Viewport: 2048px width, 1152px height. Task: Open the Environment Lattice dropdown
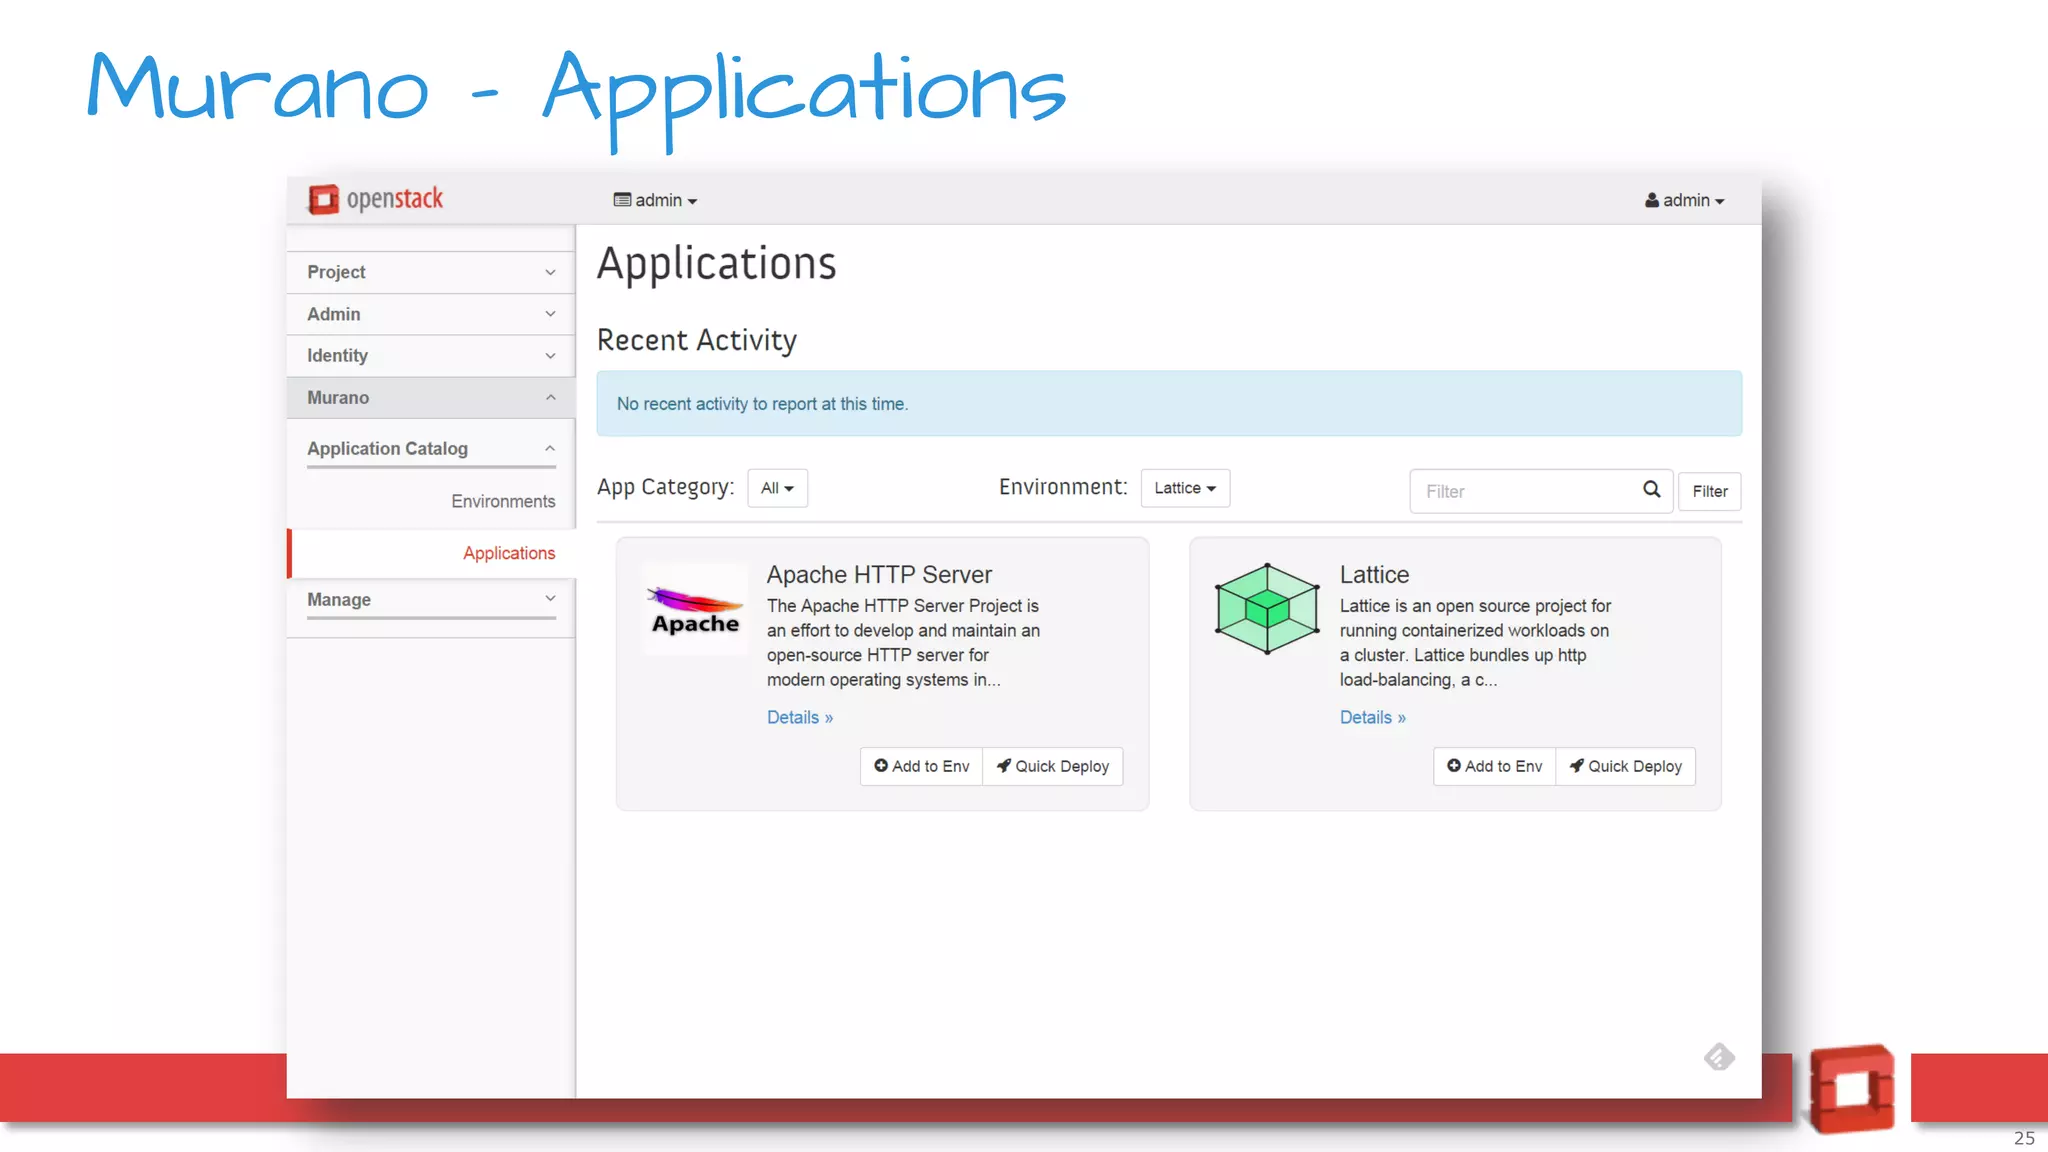[x=1184, y=488]
